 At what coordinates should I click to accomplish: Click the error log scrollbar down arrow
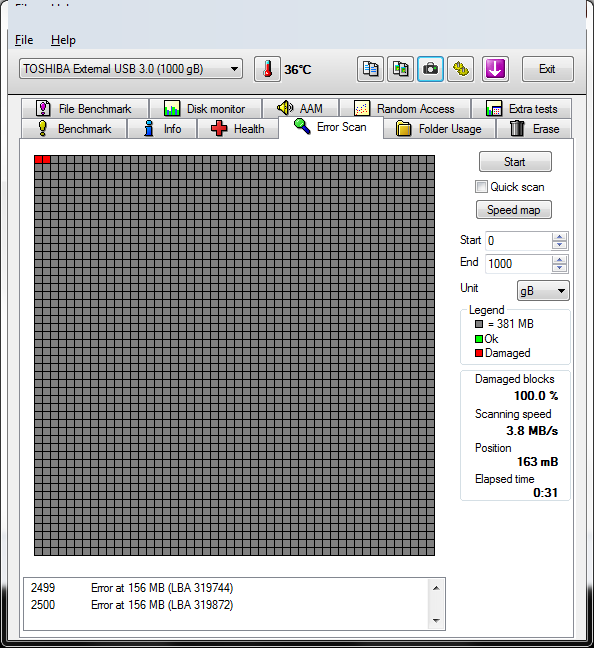coord(436,620)
